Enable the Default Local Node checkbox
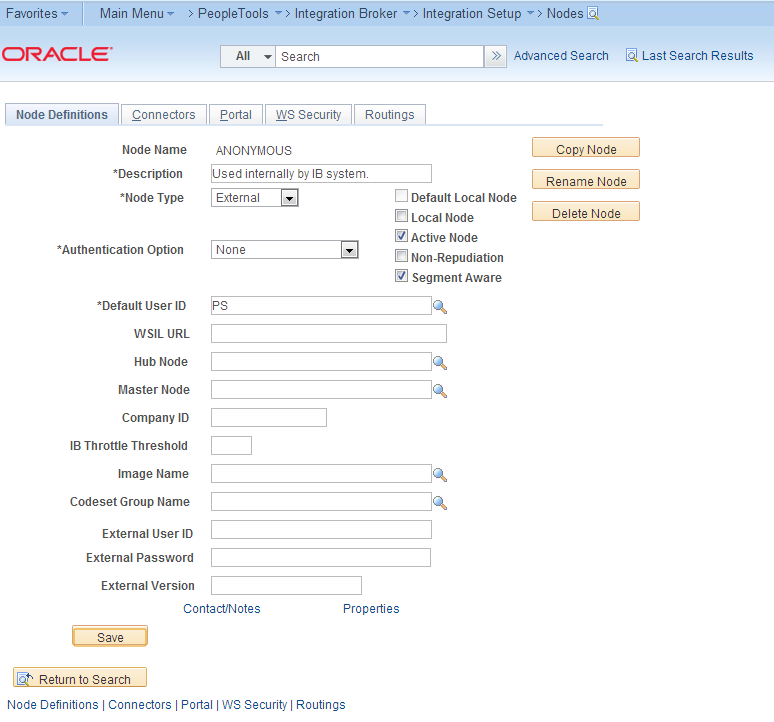The image size is (774, 722). [401, 196]
